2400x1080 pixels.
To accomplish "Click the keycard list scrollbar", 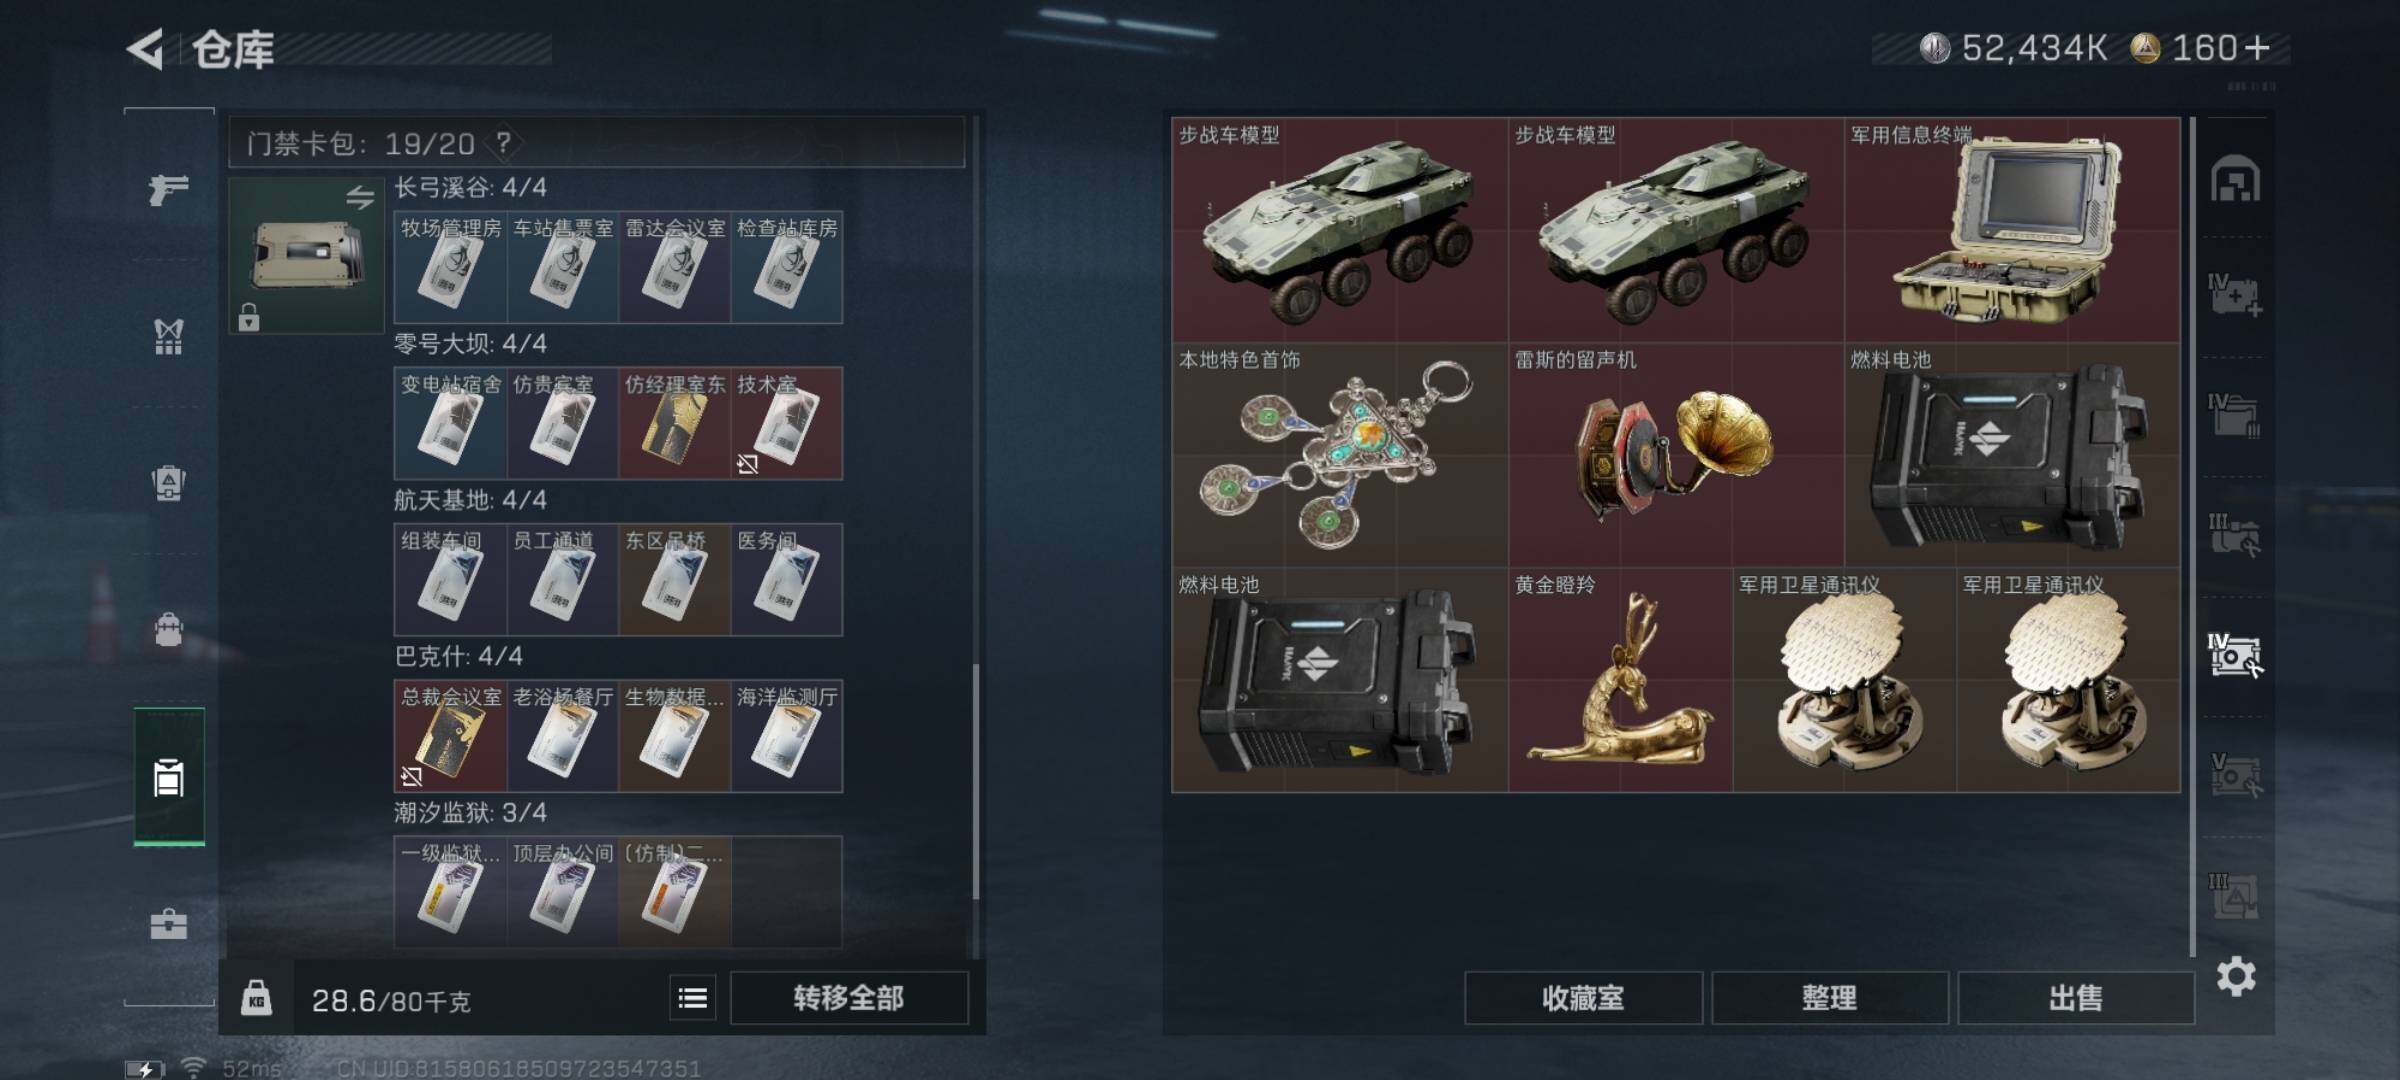I will pyautogui.click(x=976, y=795).
